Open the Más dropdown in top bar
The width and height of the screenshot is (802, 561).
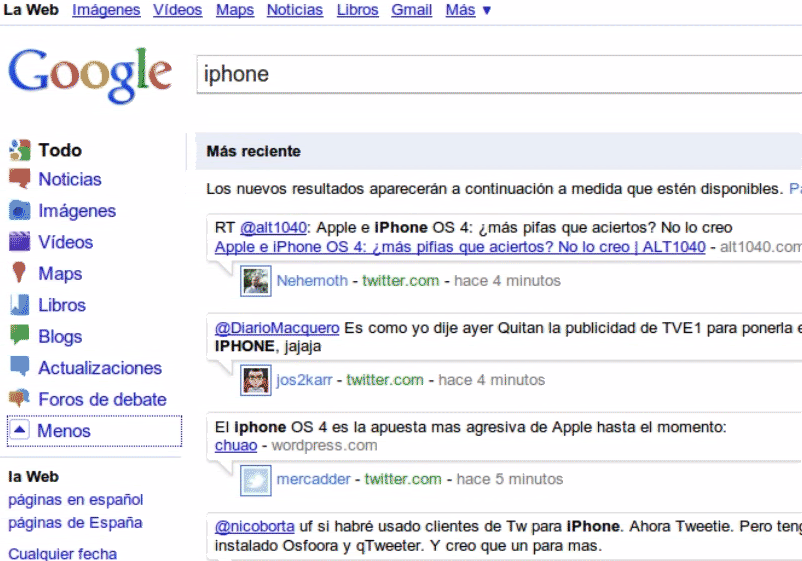pyautogui.click(x=467, y=10)
